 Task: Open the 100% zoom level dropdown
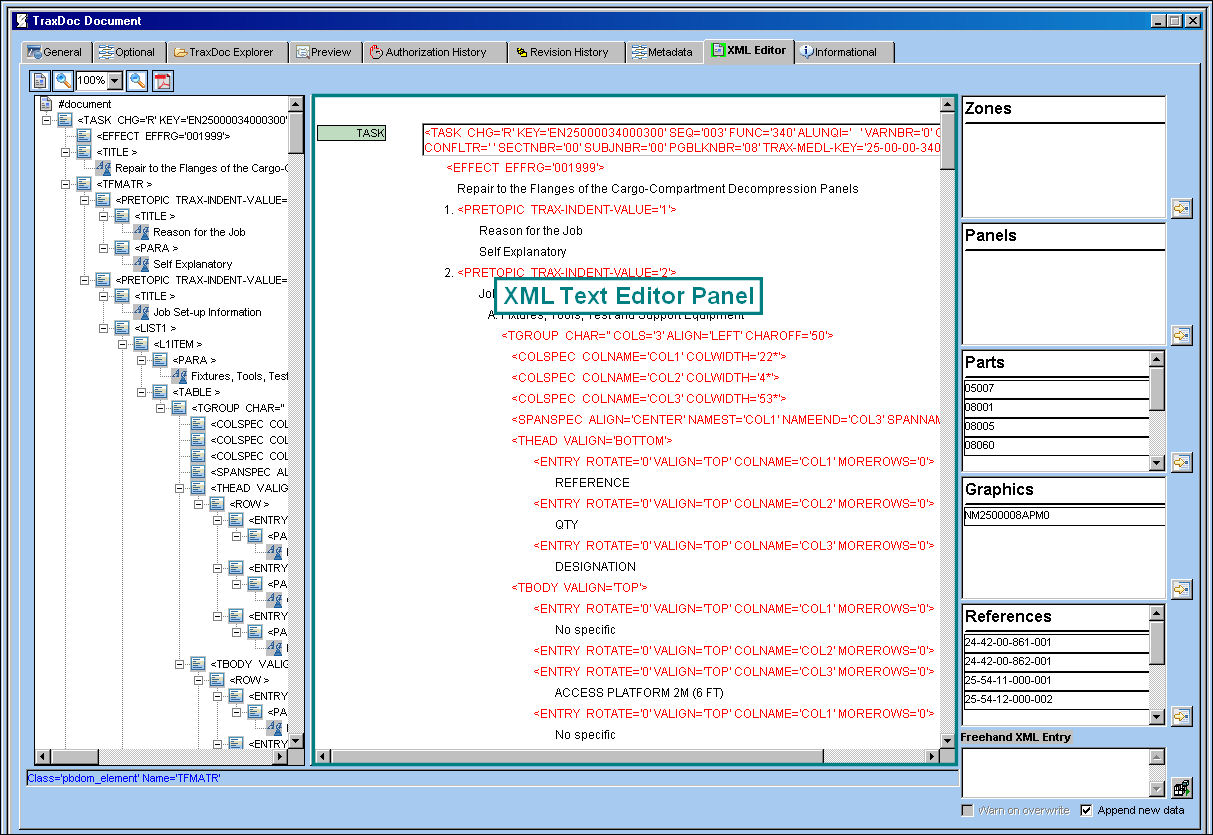pyautogui.click(x=115, y=80)
